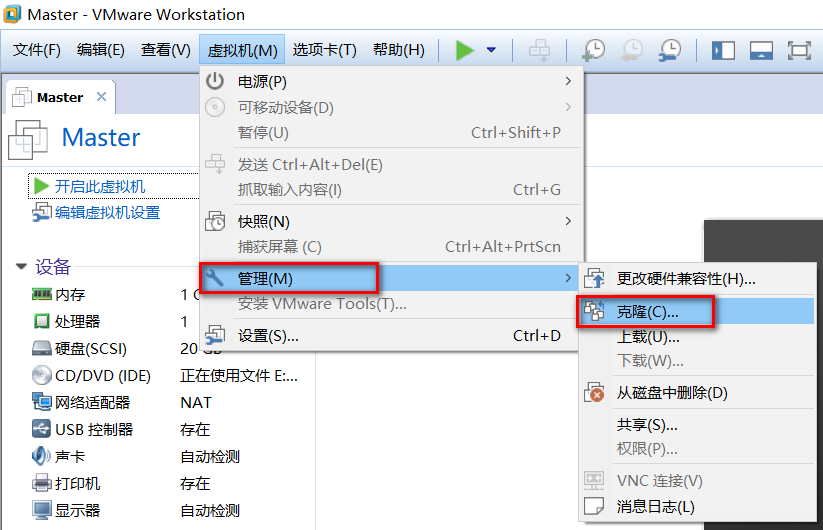Open the 管理(M) submenu
The image size is (823, 530).
click(392, 278)
